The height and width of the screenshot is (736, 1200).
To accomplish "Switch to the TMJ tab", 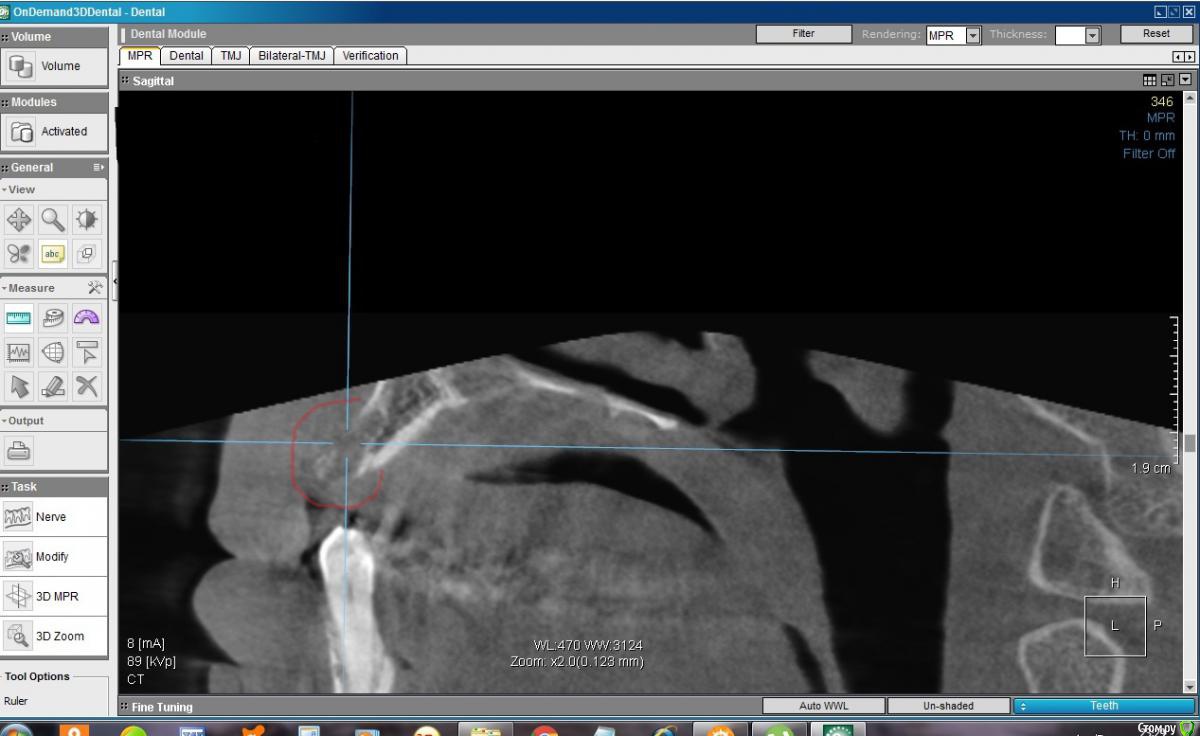I will click(x=229, y=56).
